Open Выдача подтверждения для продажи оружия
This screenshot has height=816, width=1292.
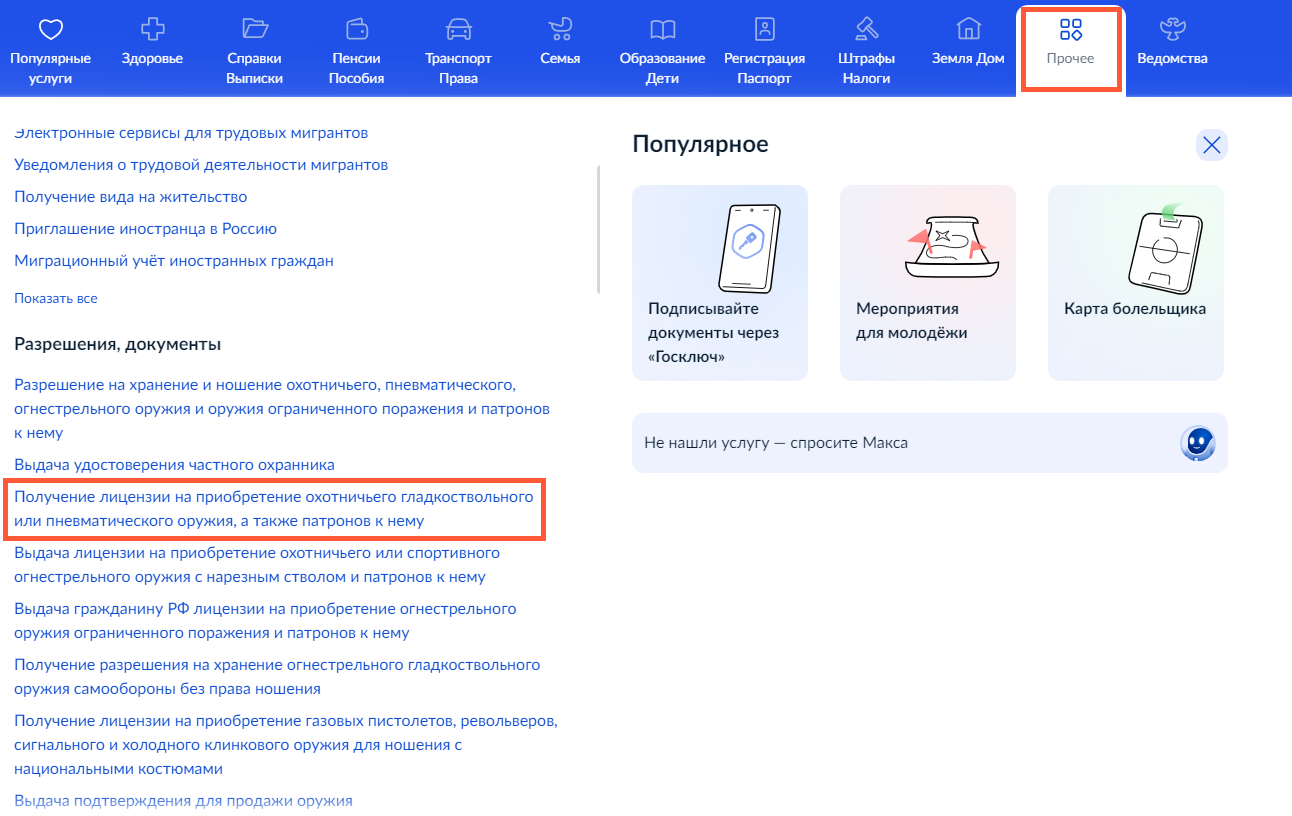(x=183, y=800)
